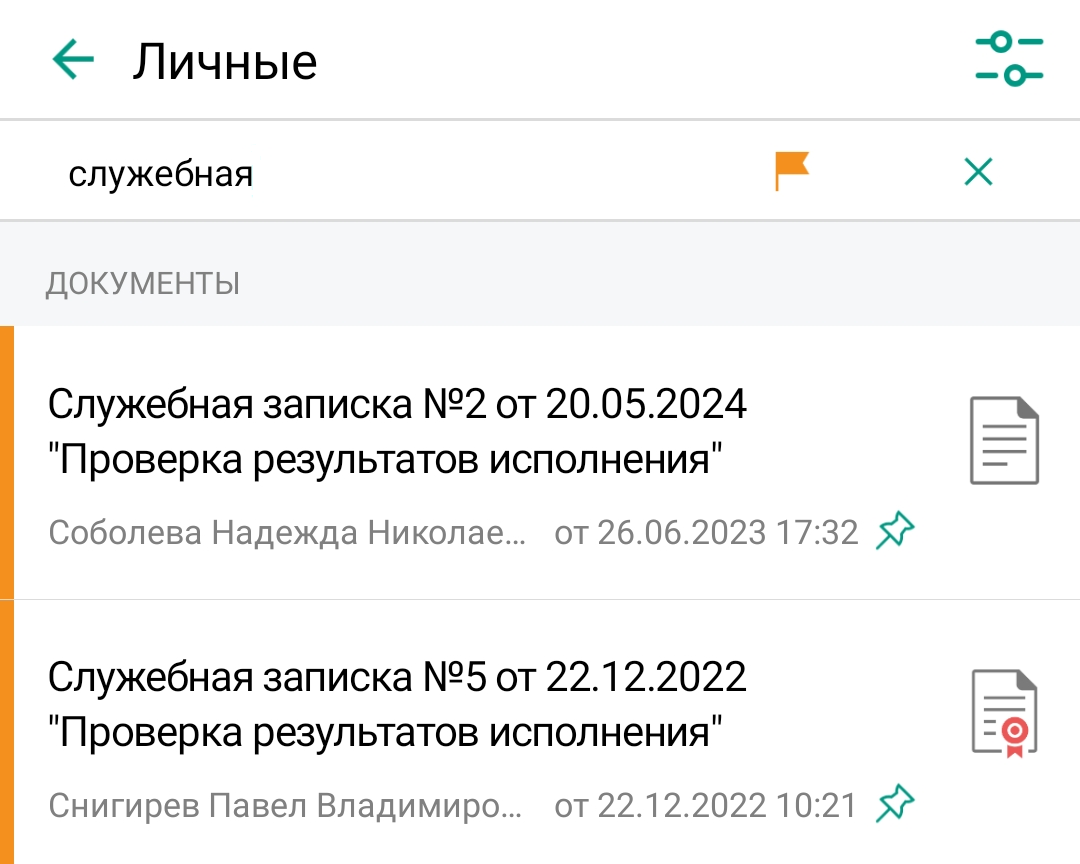This screenshot has height=864, width=1080.
Task: Toggle the pin on memo №5
Action: pos(895,804)
